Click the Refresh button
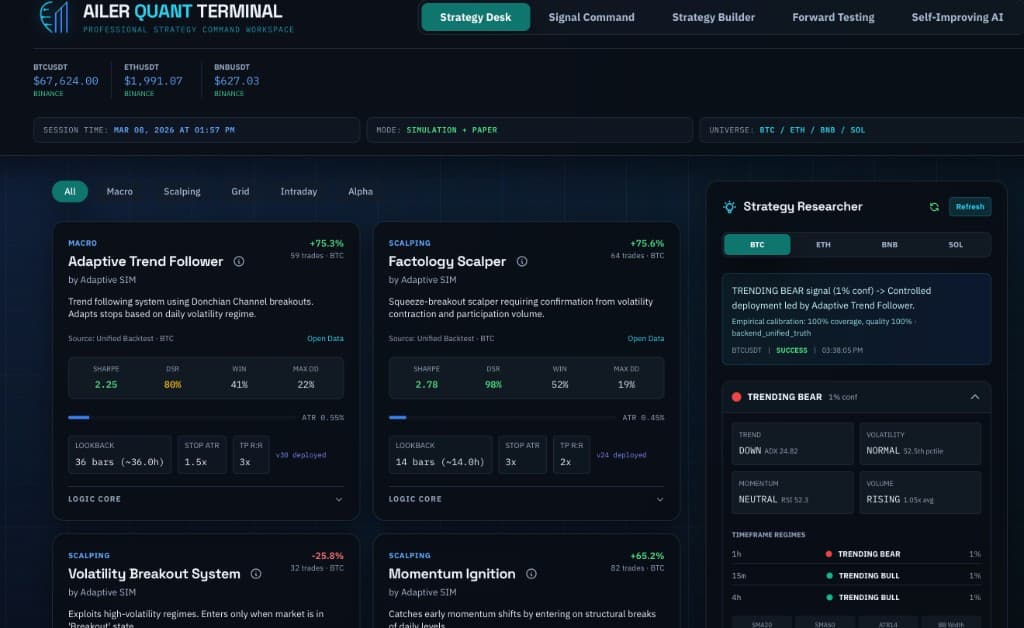Screen dimensions: 1024x628 coord(969,206)
